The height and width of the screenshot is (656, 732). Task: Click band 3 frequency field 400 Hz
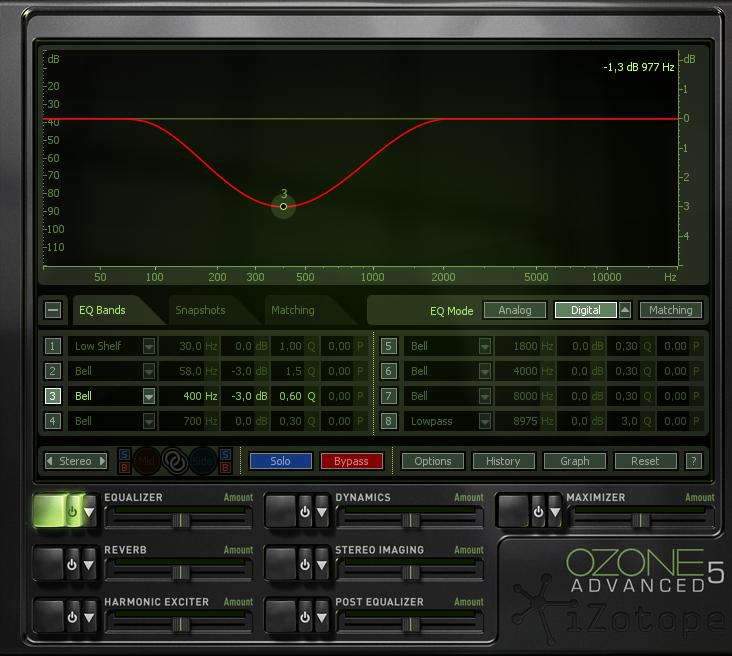point(189,396)
